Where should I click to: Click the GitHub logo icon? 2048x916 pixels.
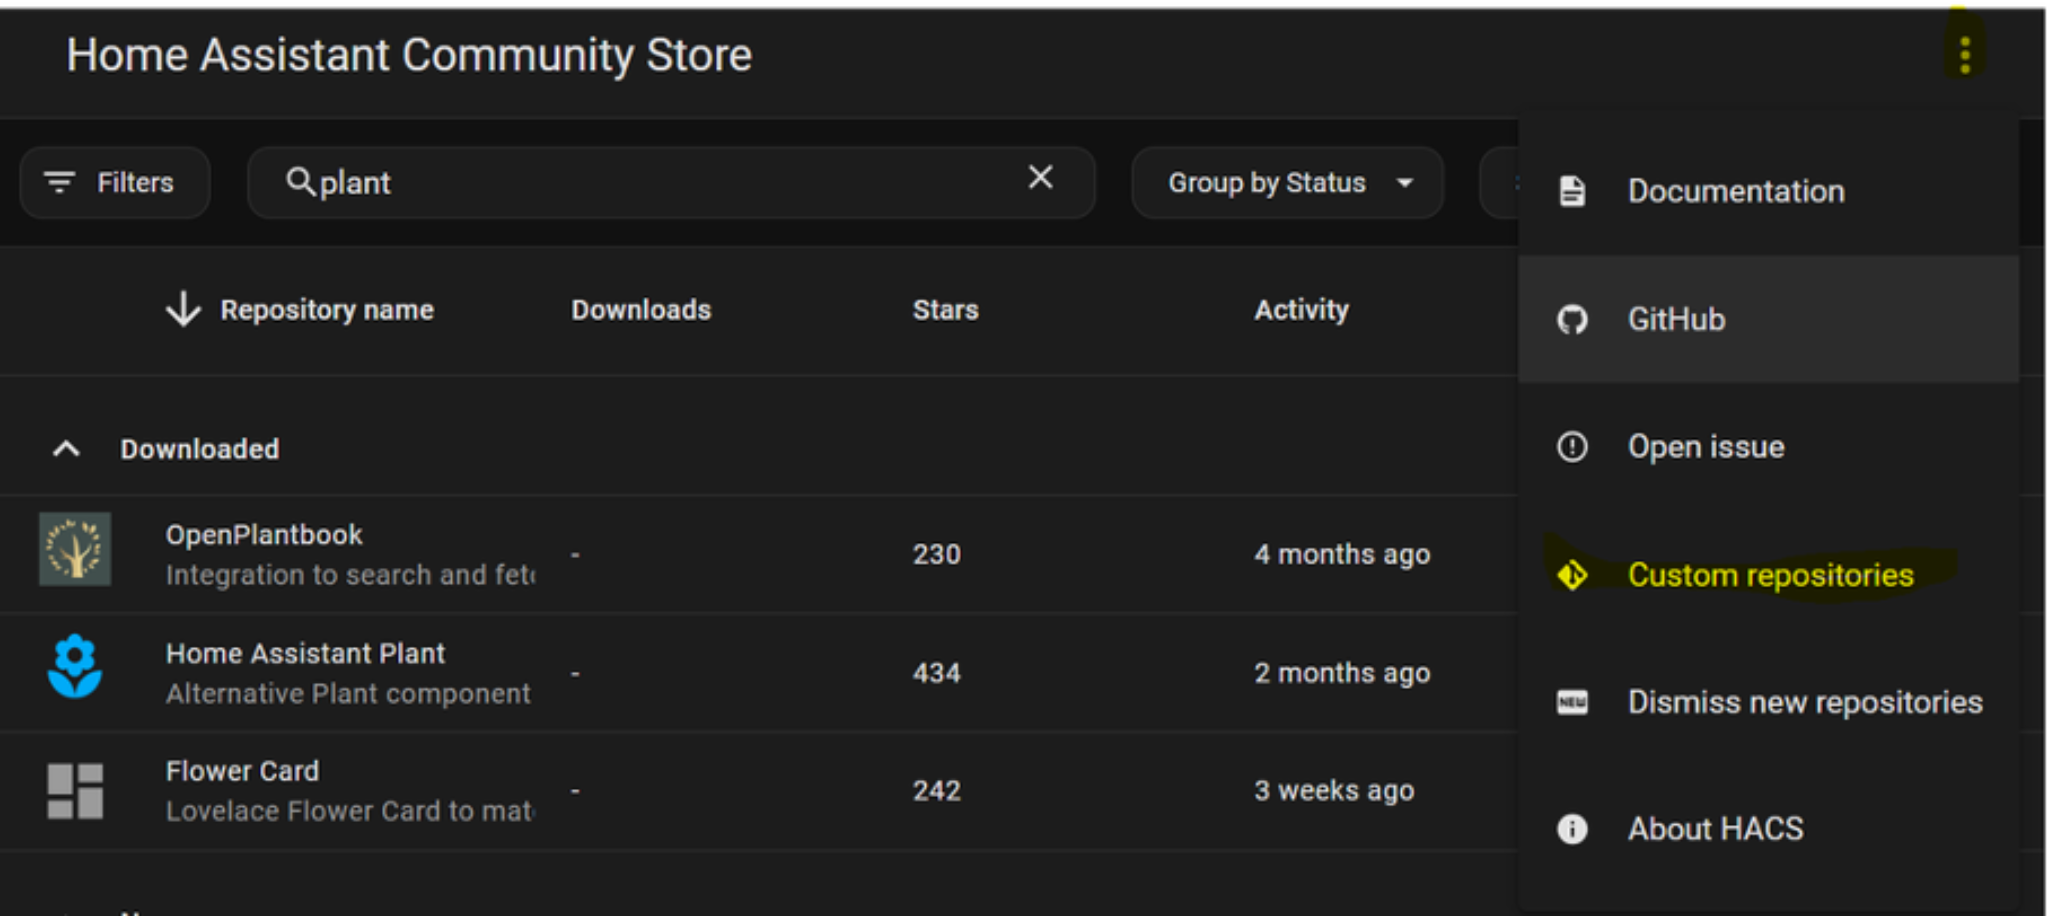1572,320
